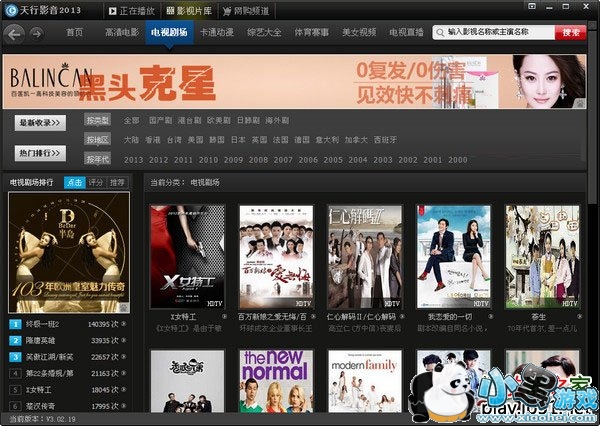600x426 pixels.
Task: Click the small window-mode icon left of minimize
Action: pos(532,6)
